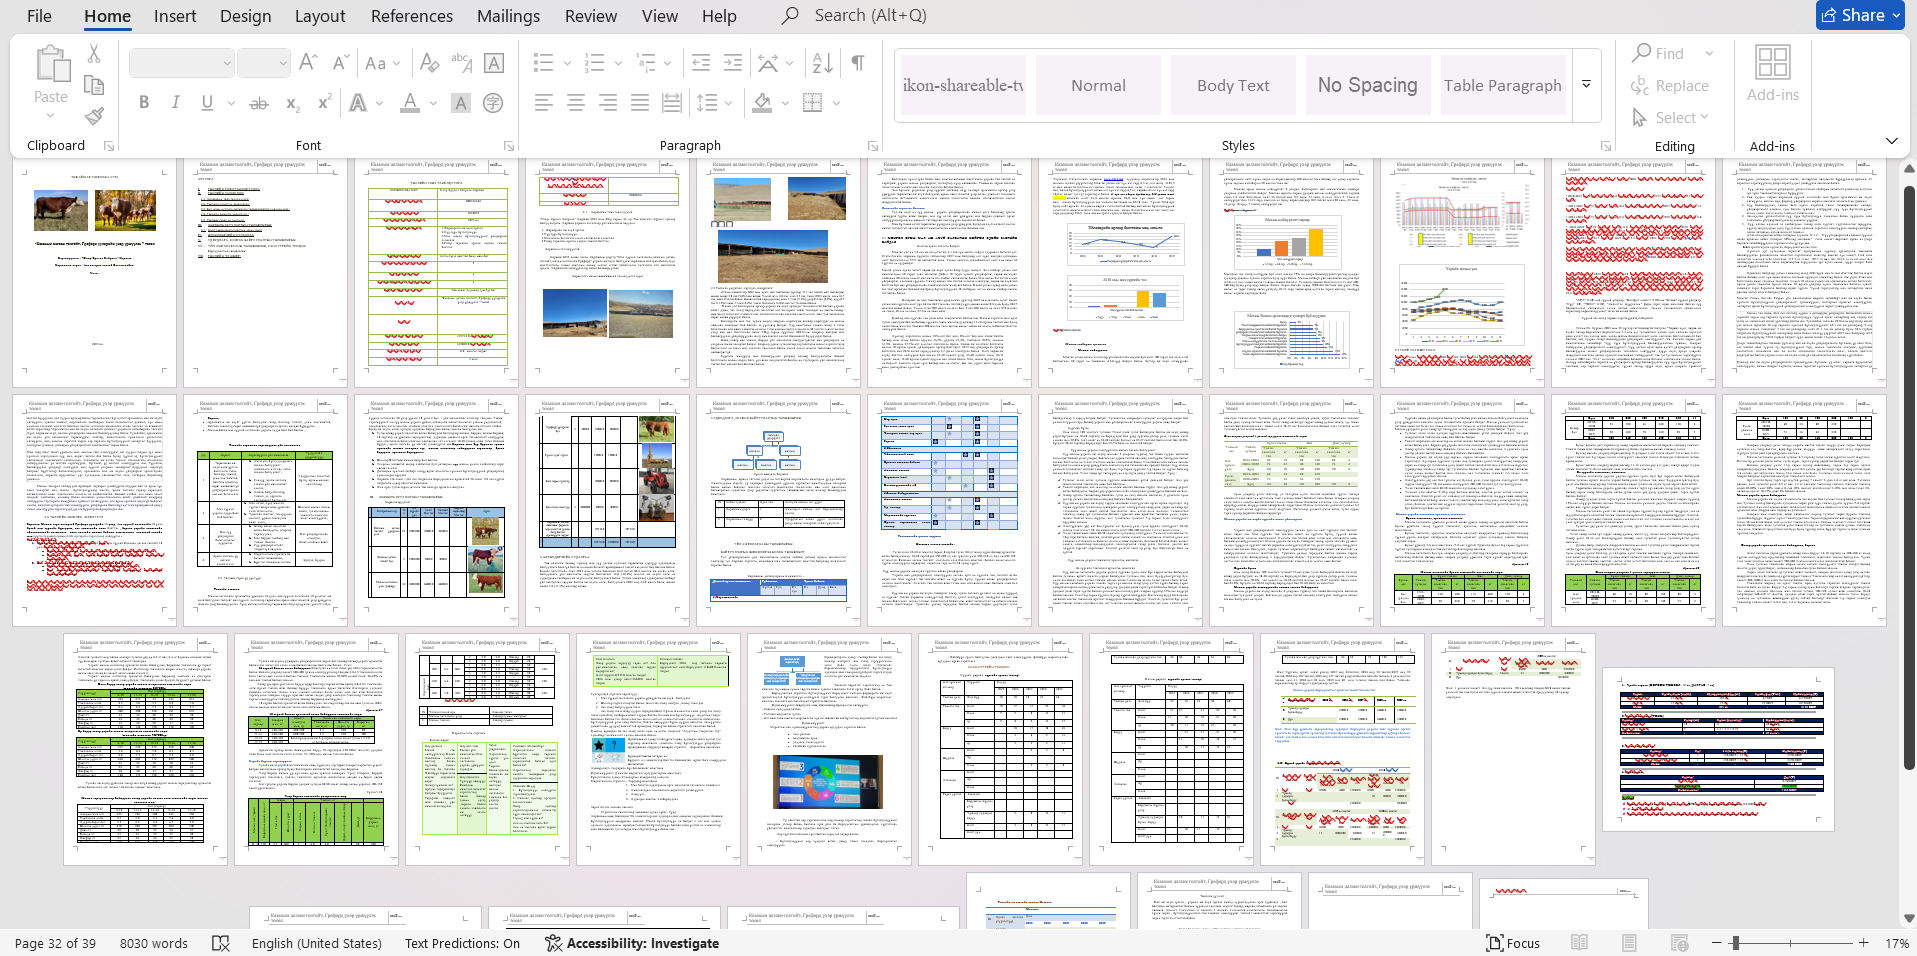Expand the multilevel list dropdown

pyautogui.click(x=668, y=63)
